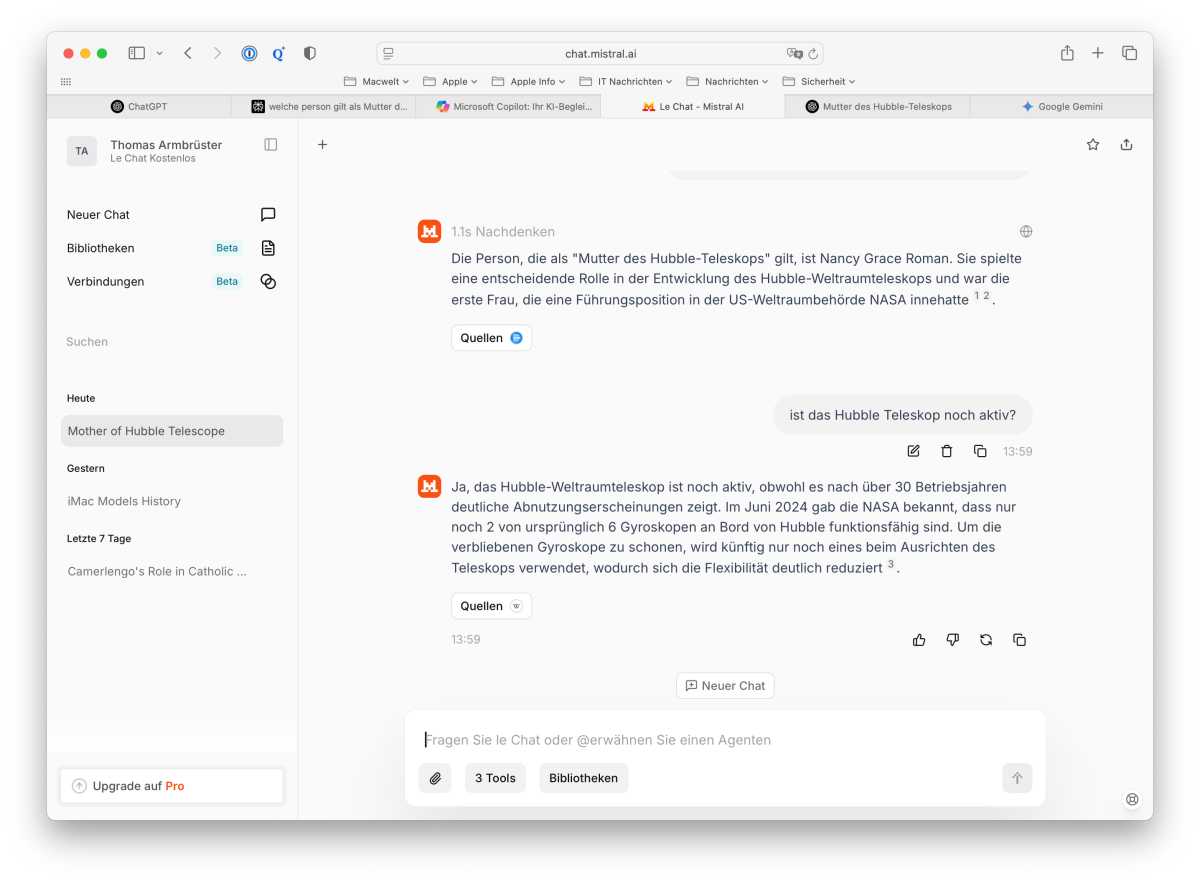1200x882 pixels.
Task: Delete the user message with the trash icon
Action: (x=946, y=451)
